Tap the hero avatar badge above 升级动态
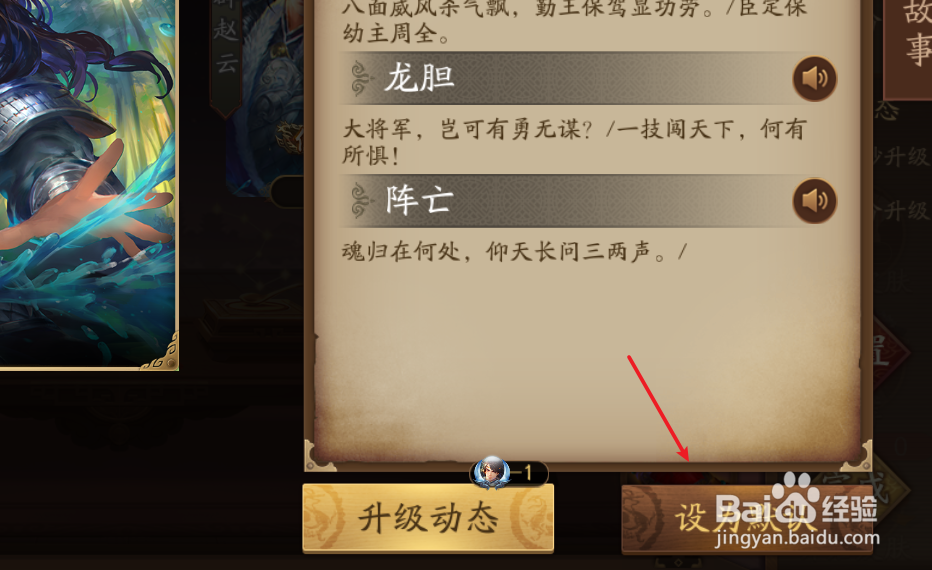This screenshot has width=932, height=570. click(x=491, y=473)
